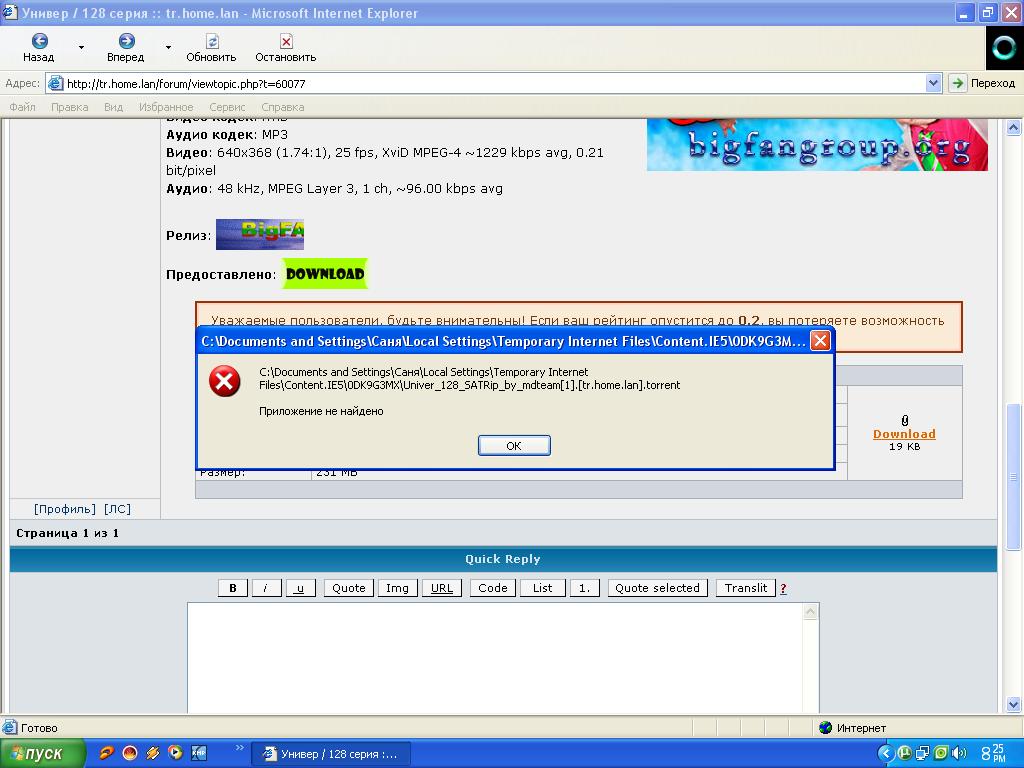The width and height of the screenshot is (1024, 768).
Task: Click the KMPlayer quick launch icon
Action: [199, 753]
